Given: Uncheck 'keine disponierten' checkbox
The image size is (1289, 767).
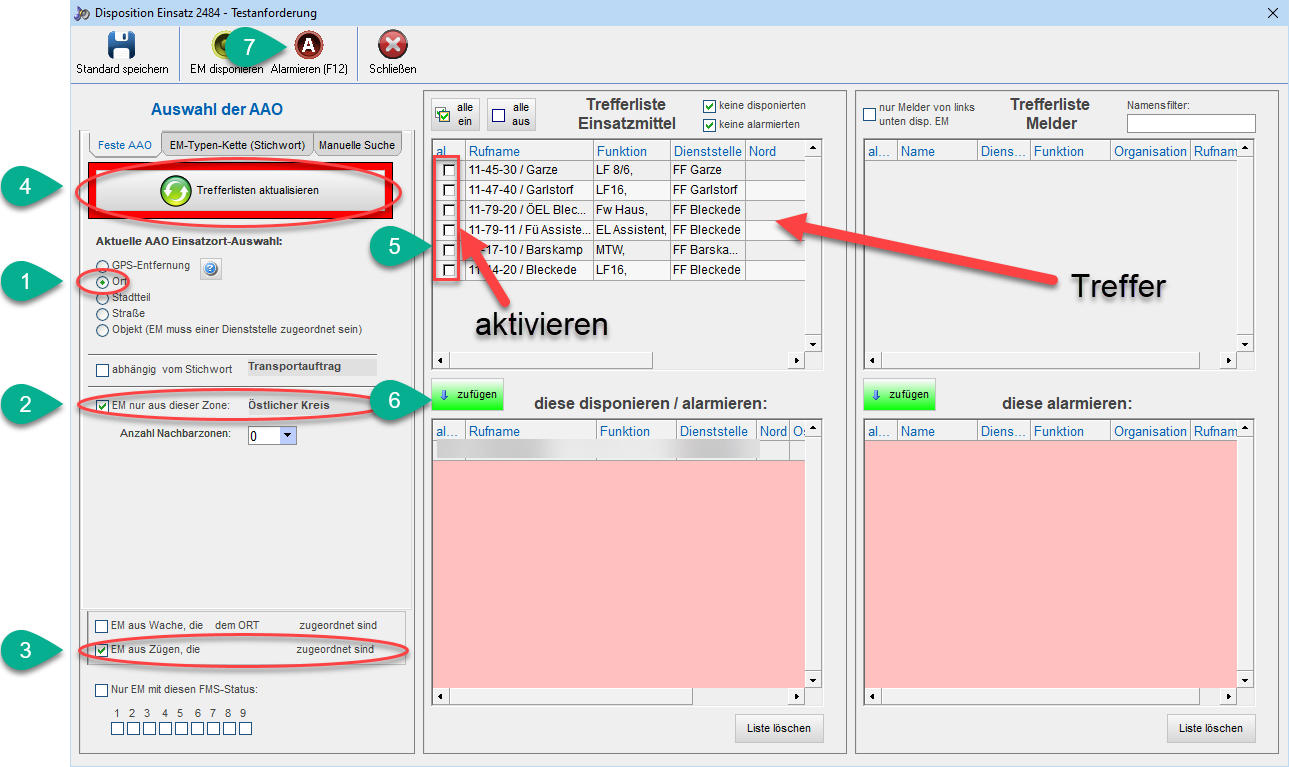Looking at the screenshot, I should [x=709, y=106].
